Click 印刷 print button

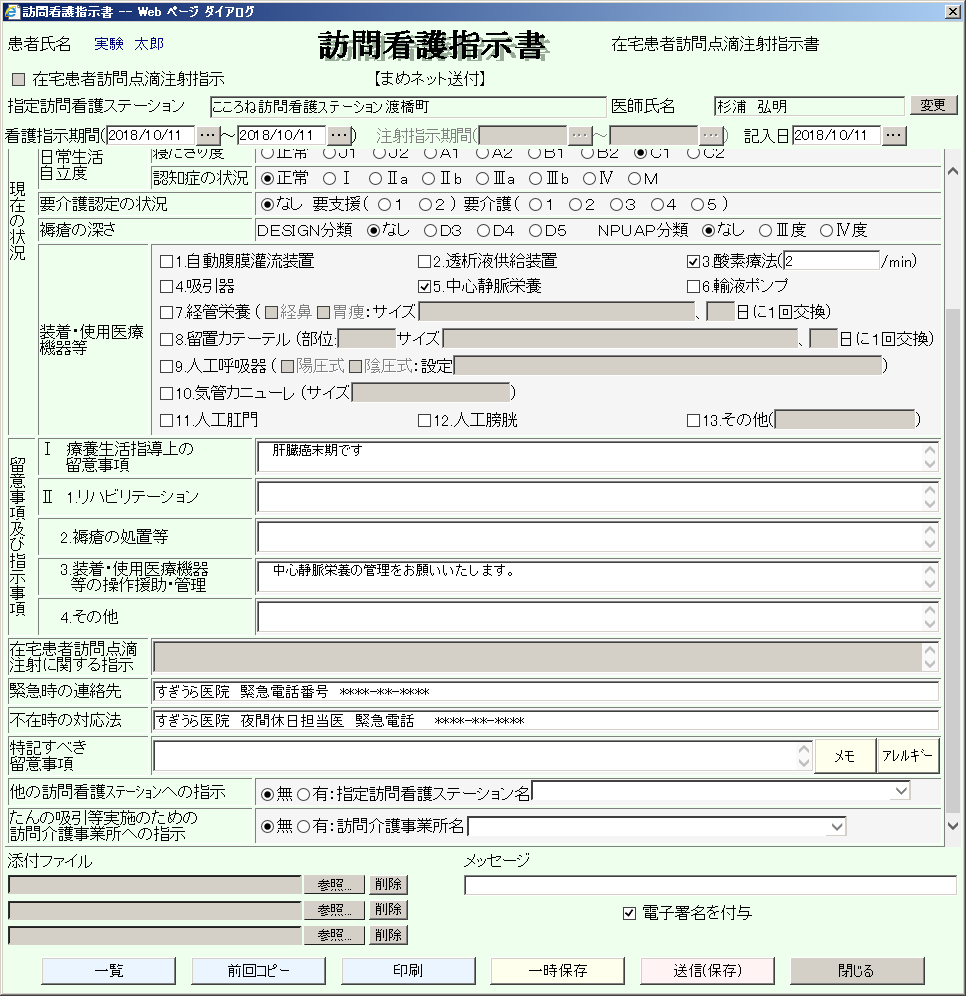pos(408,971)
